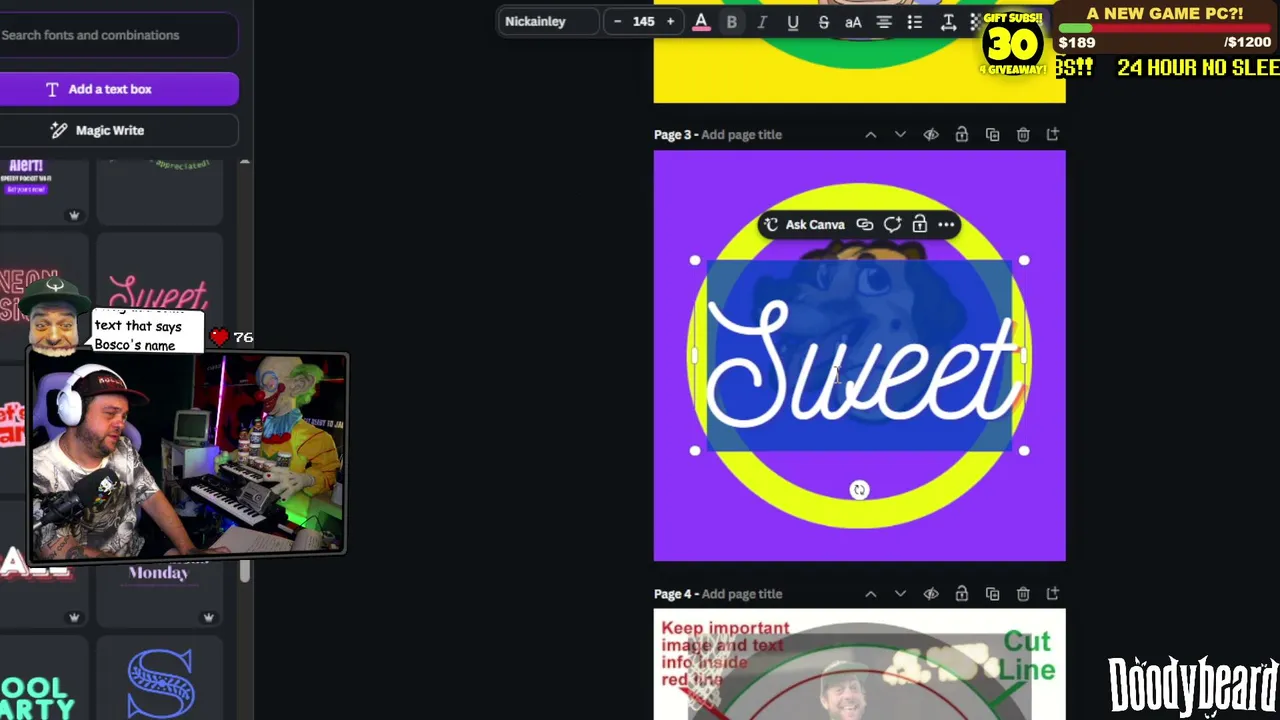1280x720 pixels.
Task: Move Page 3 up
Action: 870,135
